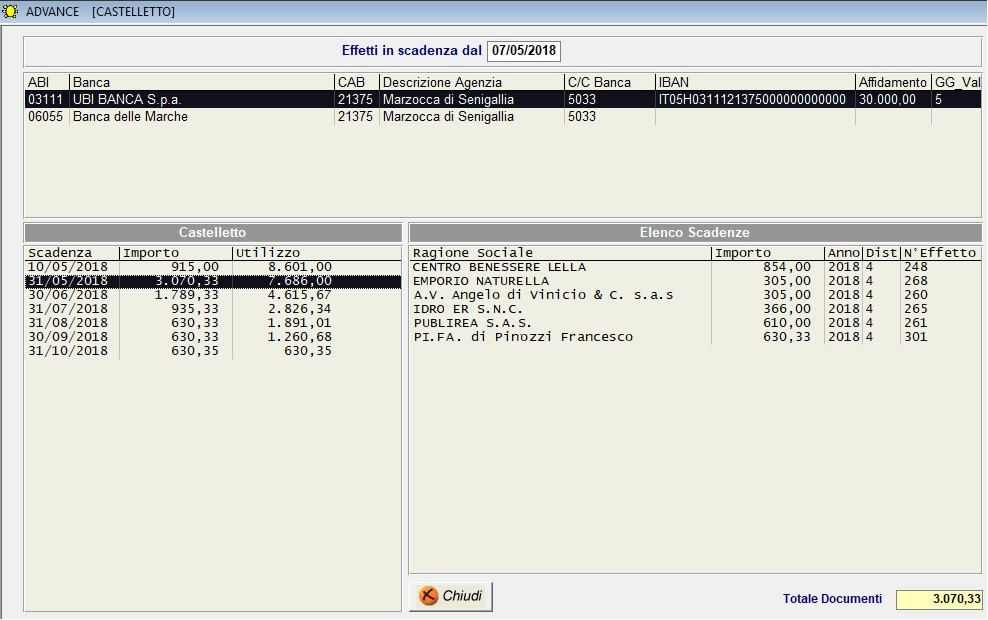The height and width of the screenshot is (620, 988).
Task: Click the Anno column header
Action: 844,253
